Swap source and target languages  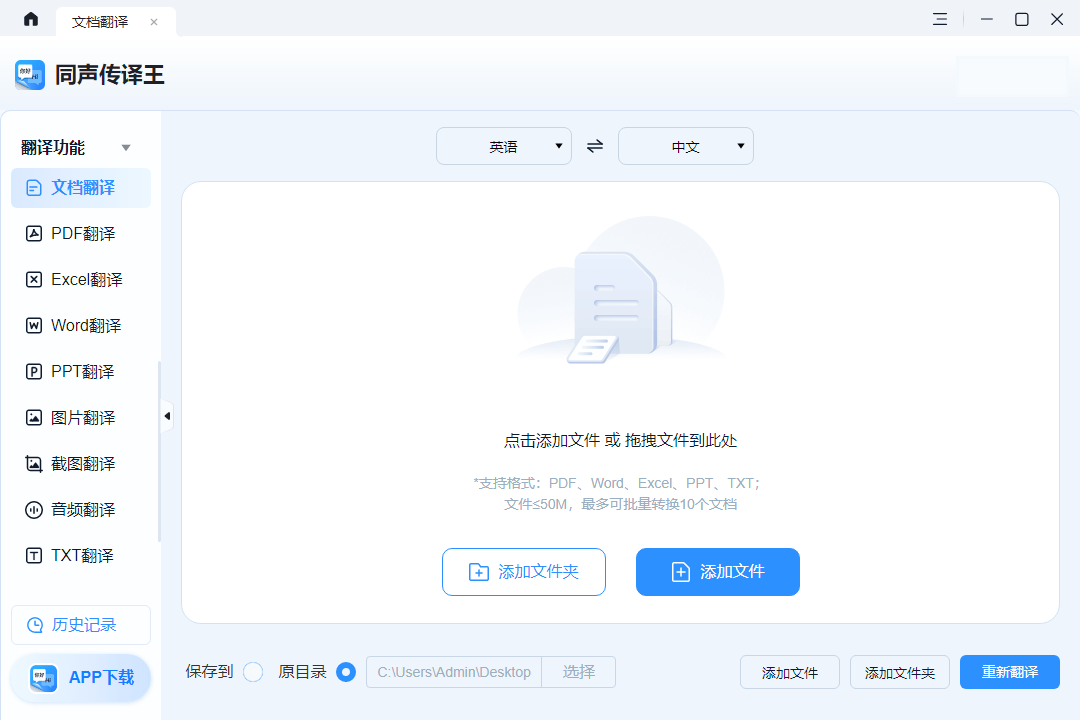[595, 146]
